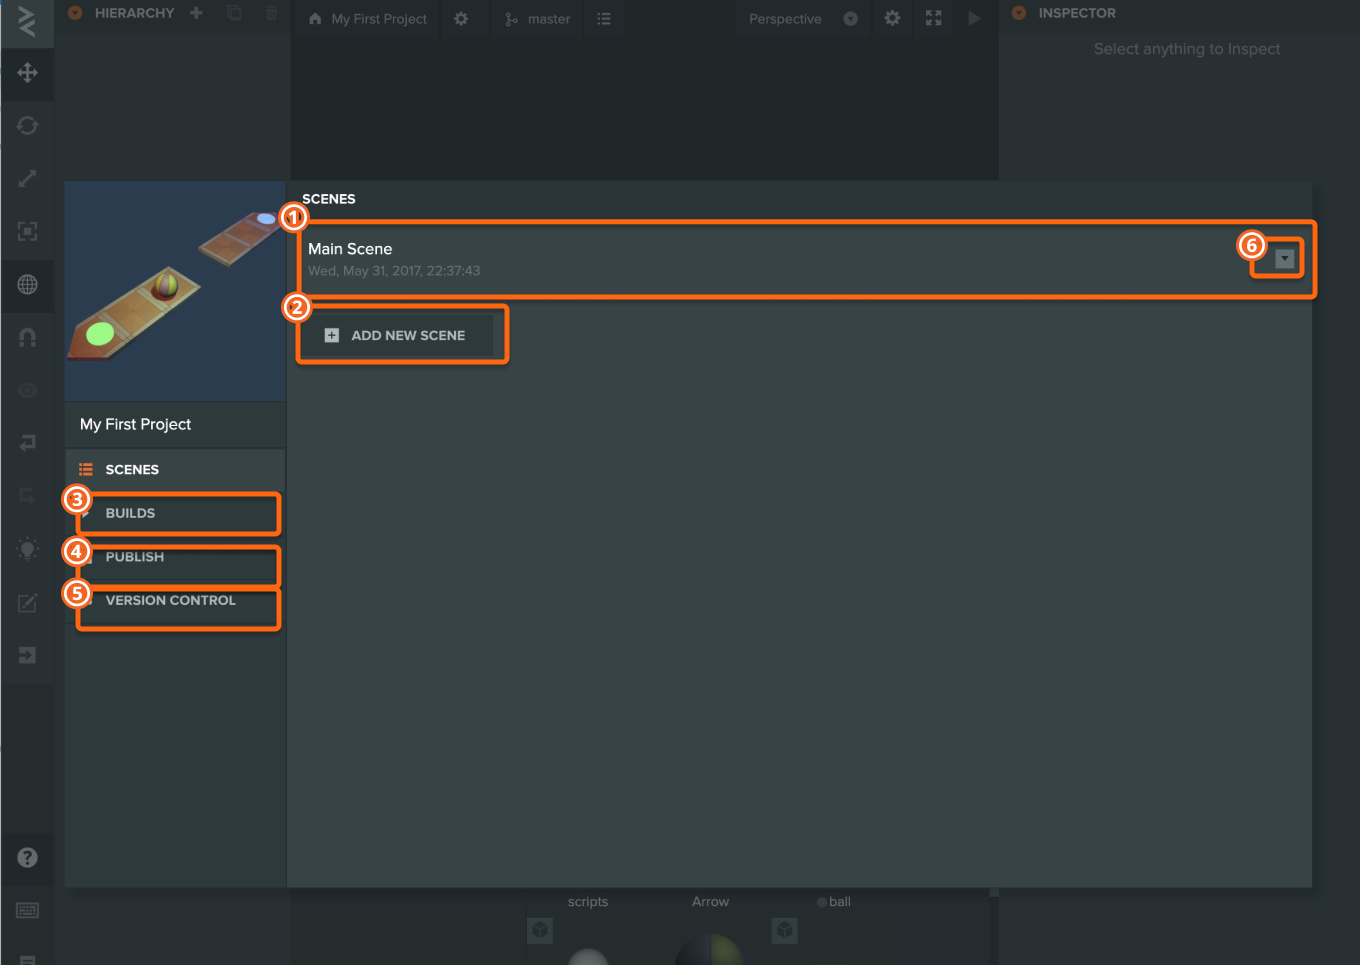The image size is (1360, 965).
Task: Toggle the world/local globe icon
Action: coord(27,285)
